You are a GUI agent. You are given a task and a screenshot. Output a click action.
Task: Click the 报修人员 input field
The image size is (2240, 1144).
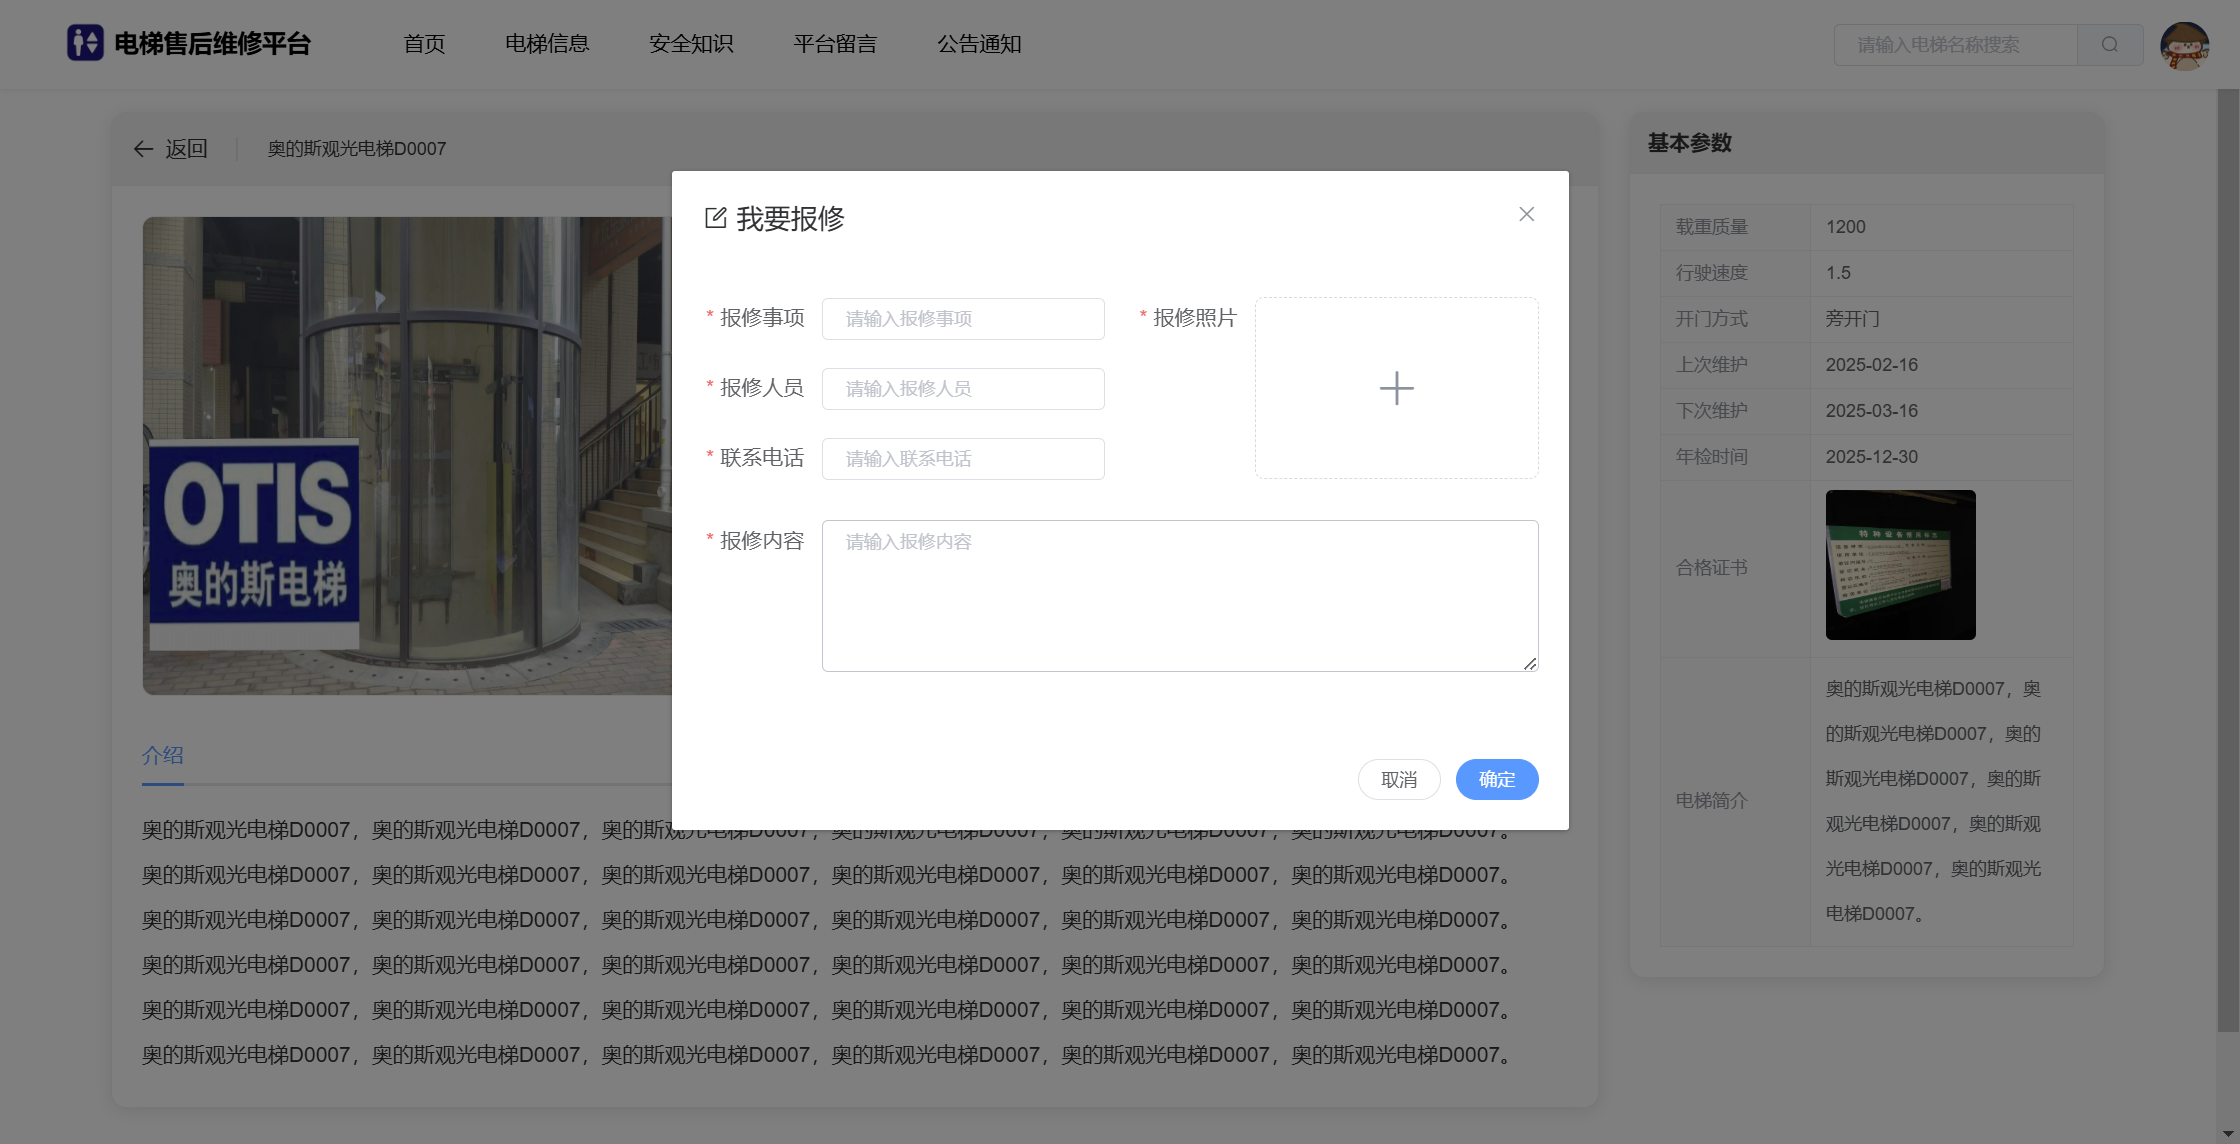[x=962, y=389]
